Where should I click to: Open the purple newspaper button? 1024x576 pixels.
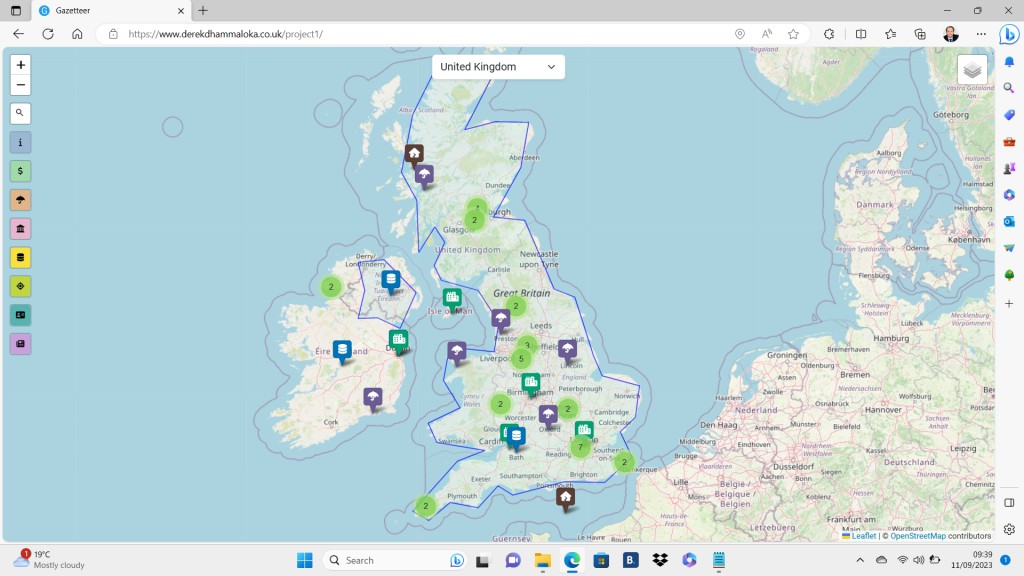tap(21, 344)
